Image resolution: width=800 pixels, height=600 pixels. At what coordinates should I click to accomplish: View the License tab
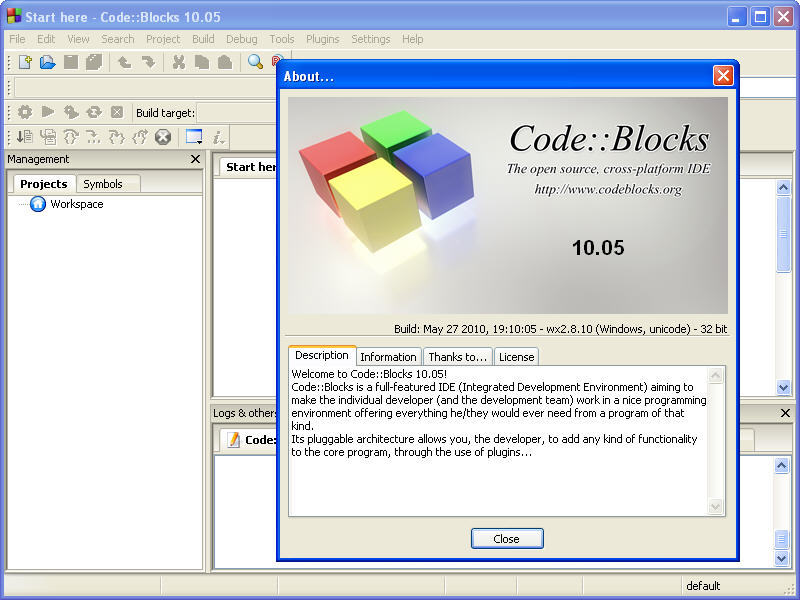pyautogui.click(x=516, y=356)
